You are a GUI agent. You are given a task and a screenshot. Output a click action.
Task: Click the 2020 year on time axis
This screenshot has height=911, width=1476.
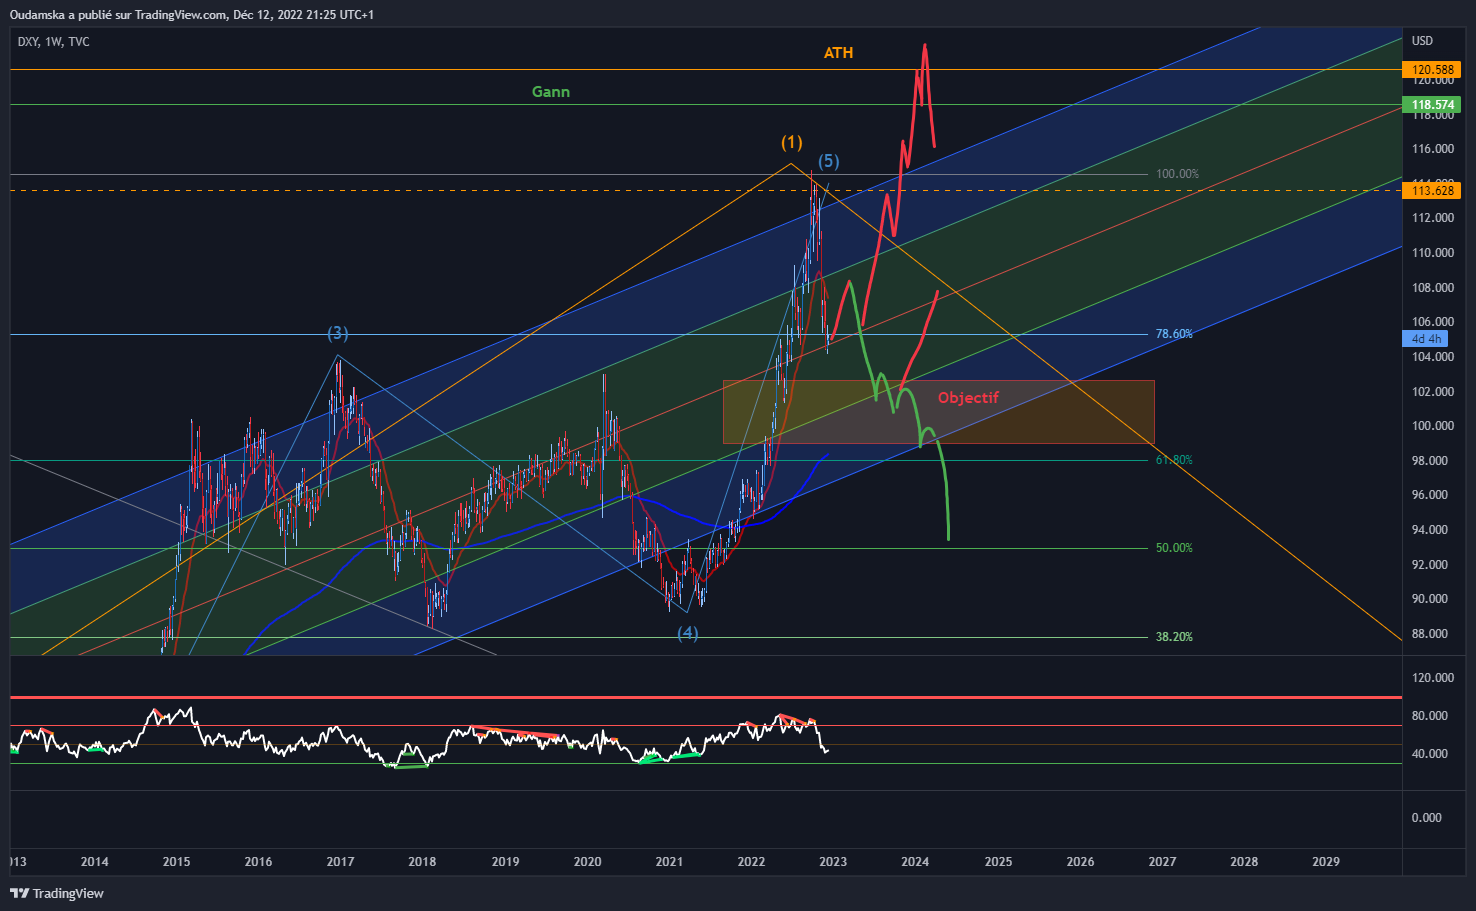(x=587, y=862)
